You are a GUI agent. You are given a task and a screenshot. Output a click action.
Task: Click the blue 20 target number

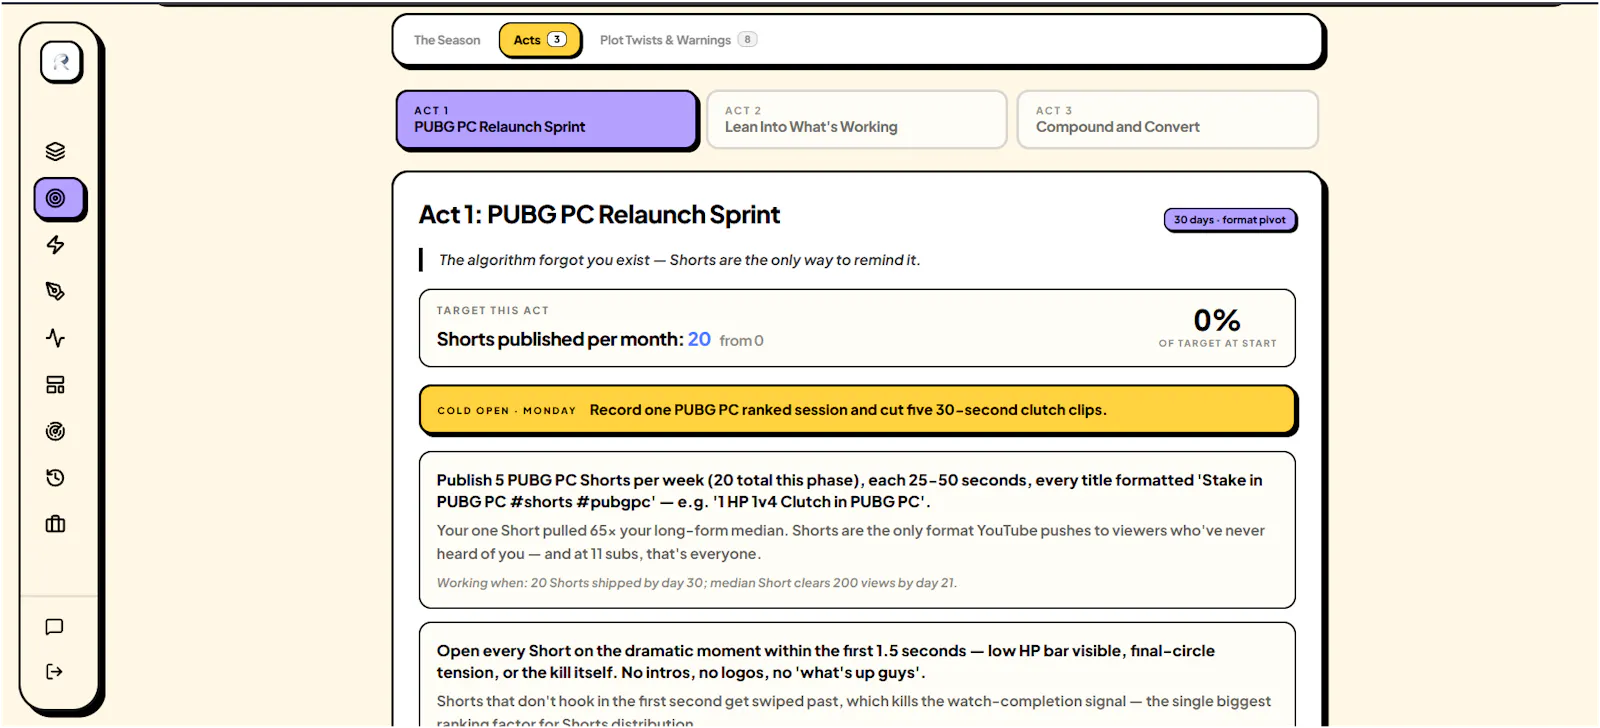click(x=699, y=340)
